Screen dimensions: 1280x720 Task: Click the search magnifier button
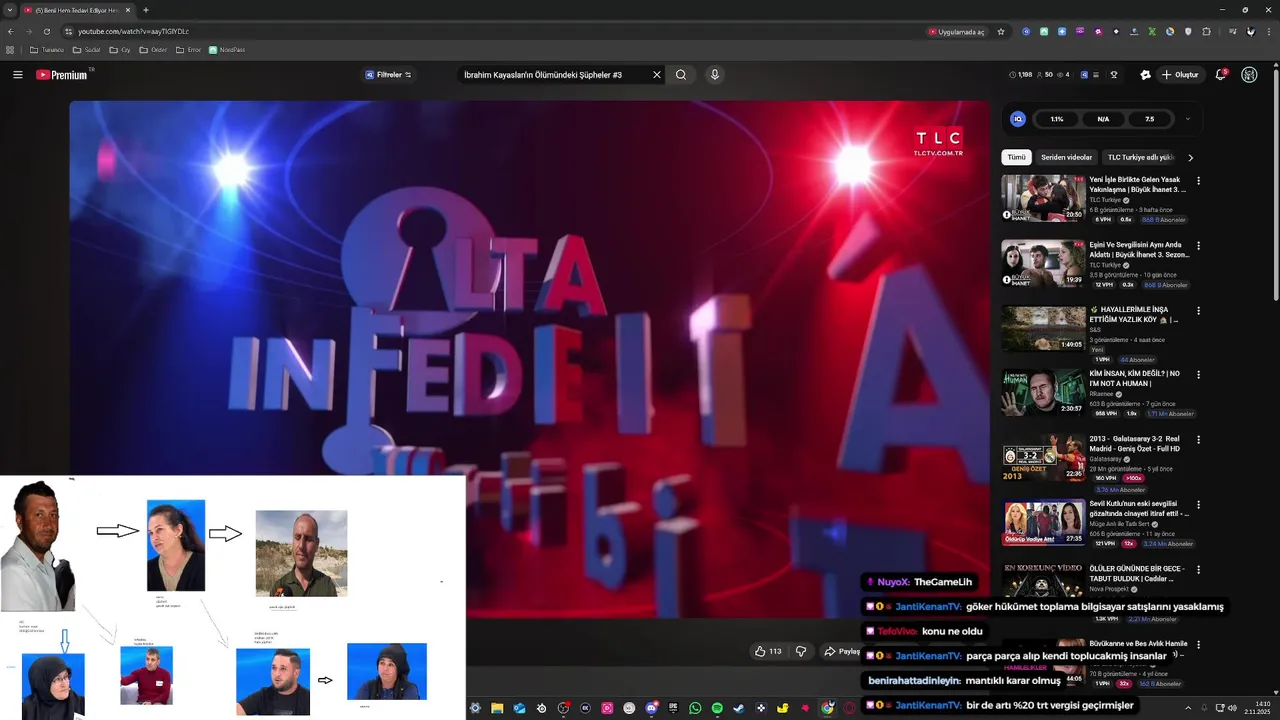pyautogui.click(x=681, y=75)
